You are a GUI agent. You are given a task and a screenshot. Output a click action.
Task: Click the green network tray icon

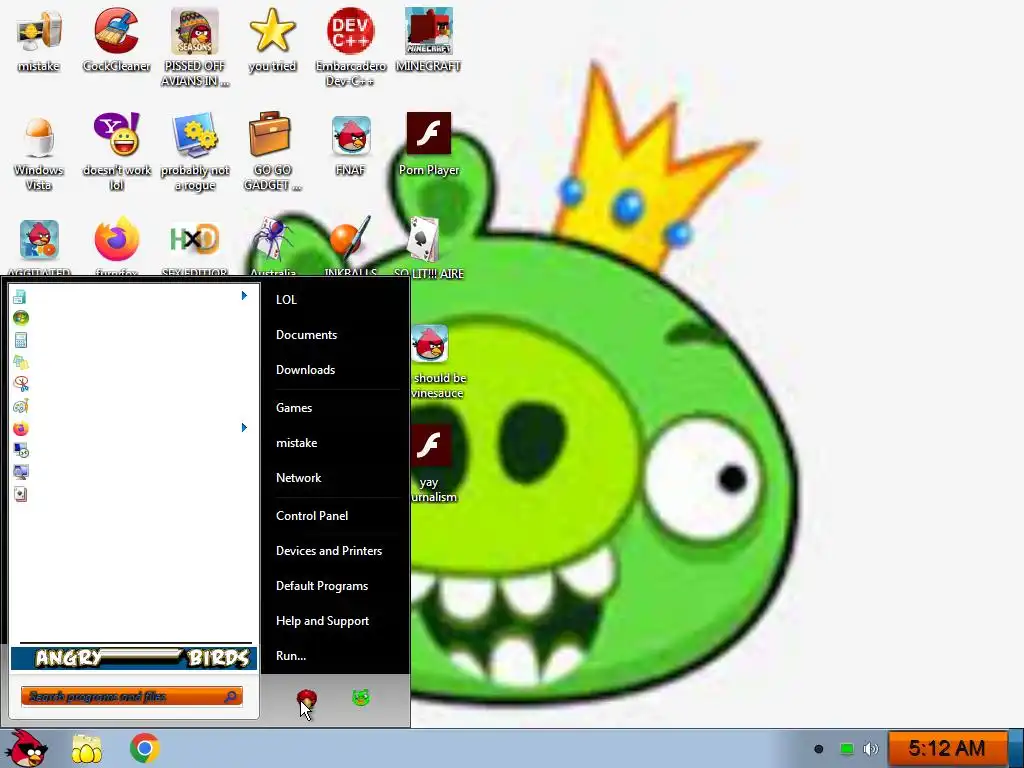point(846,749)
